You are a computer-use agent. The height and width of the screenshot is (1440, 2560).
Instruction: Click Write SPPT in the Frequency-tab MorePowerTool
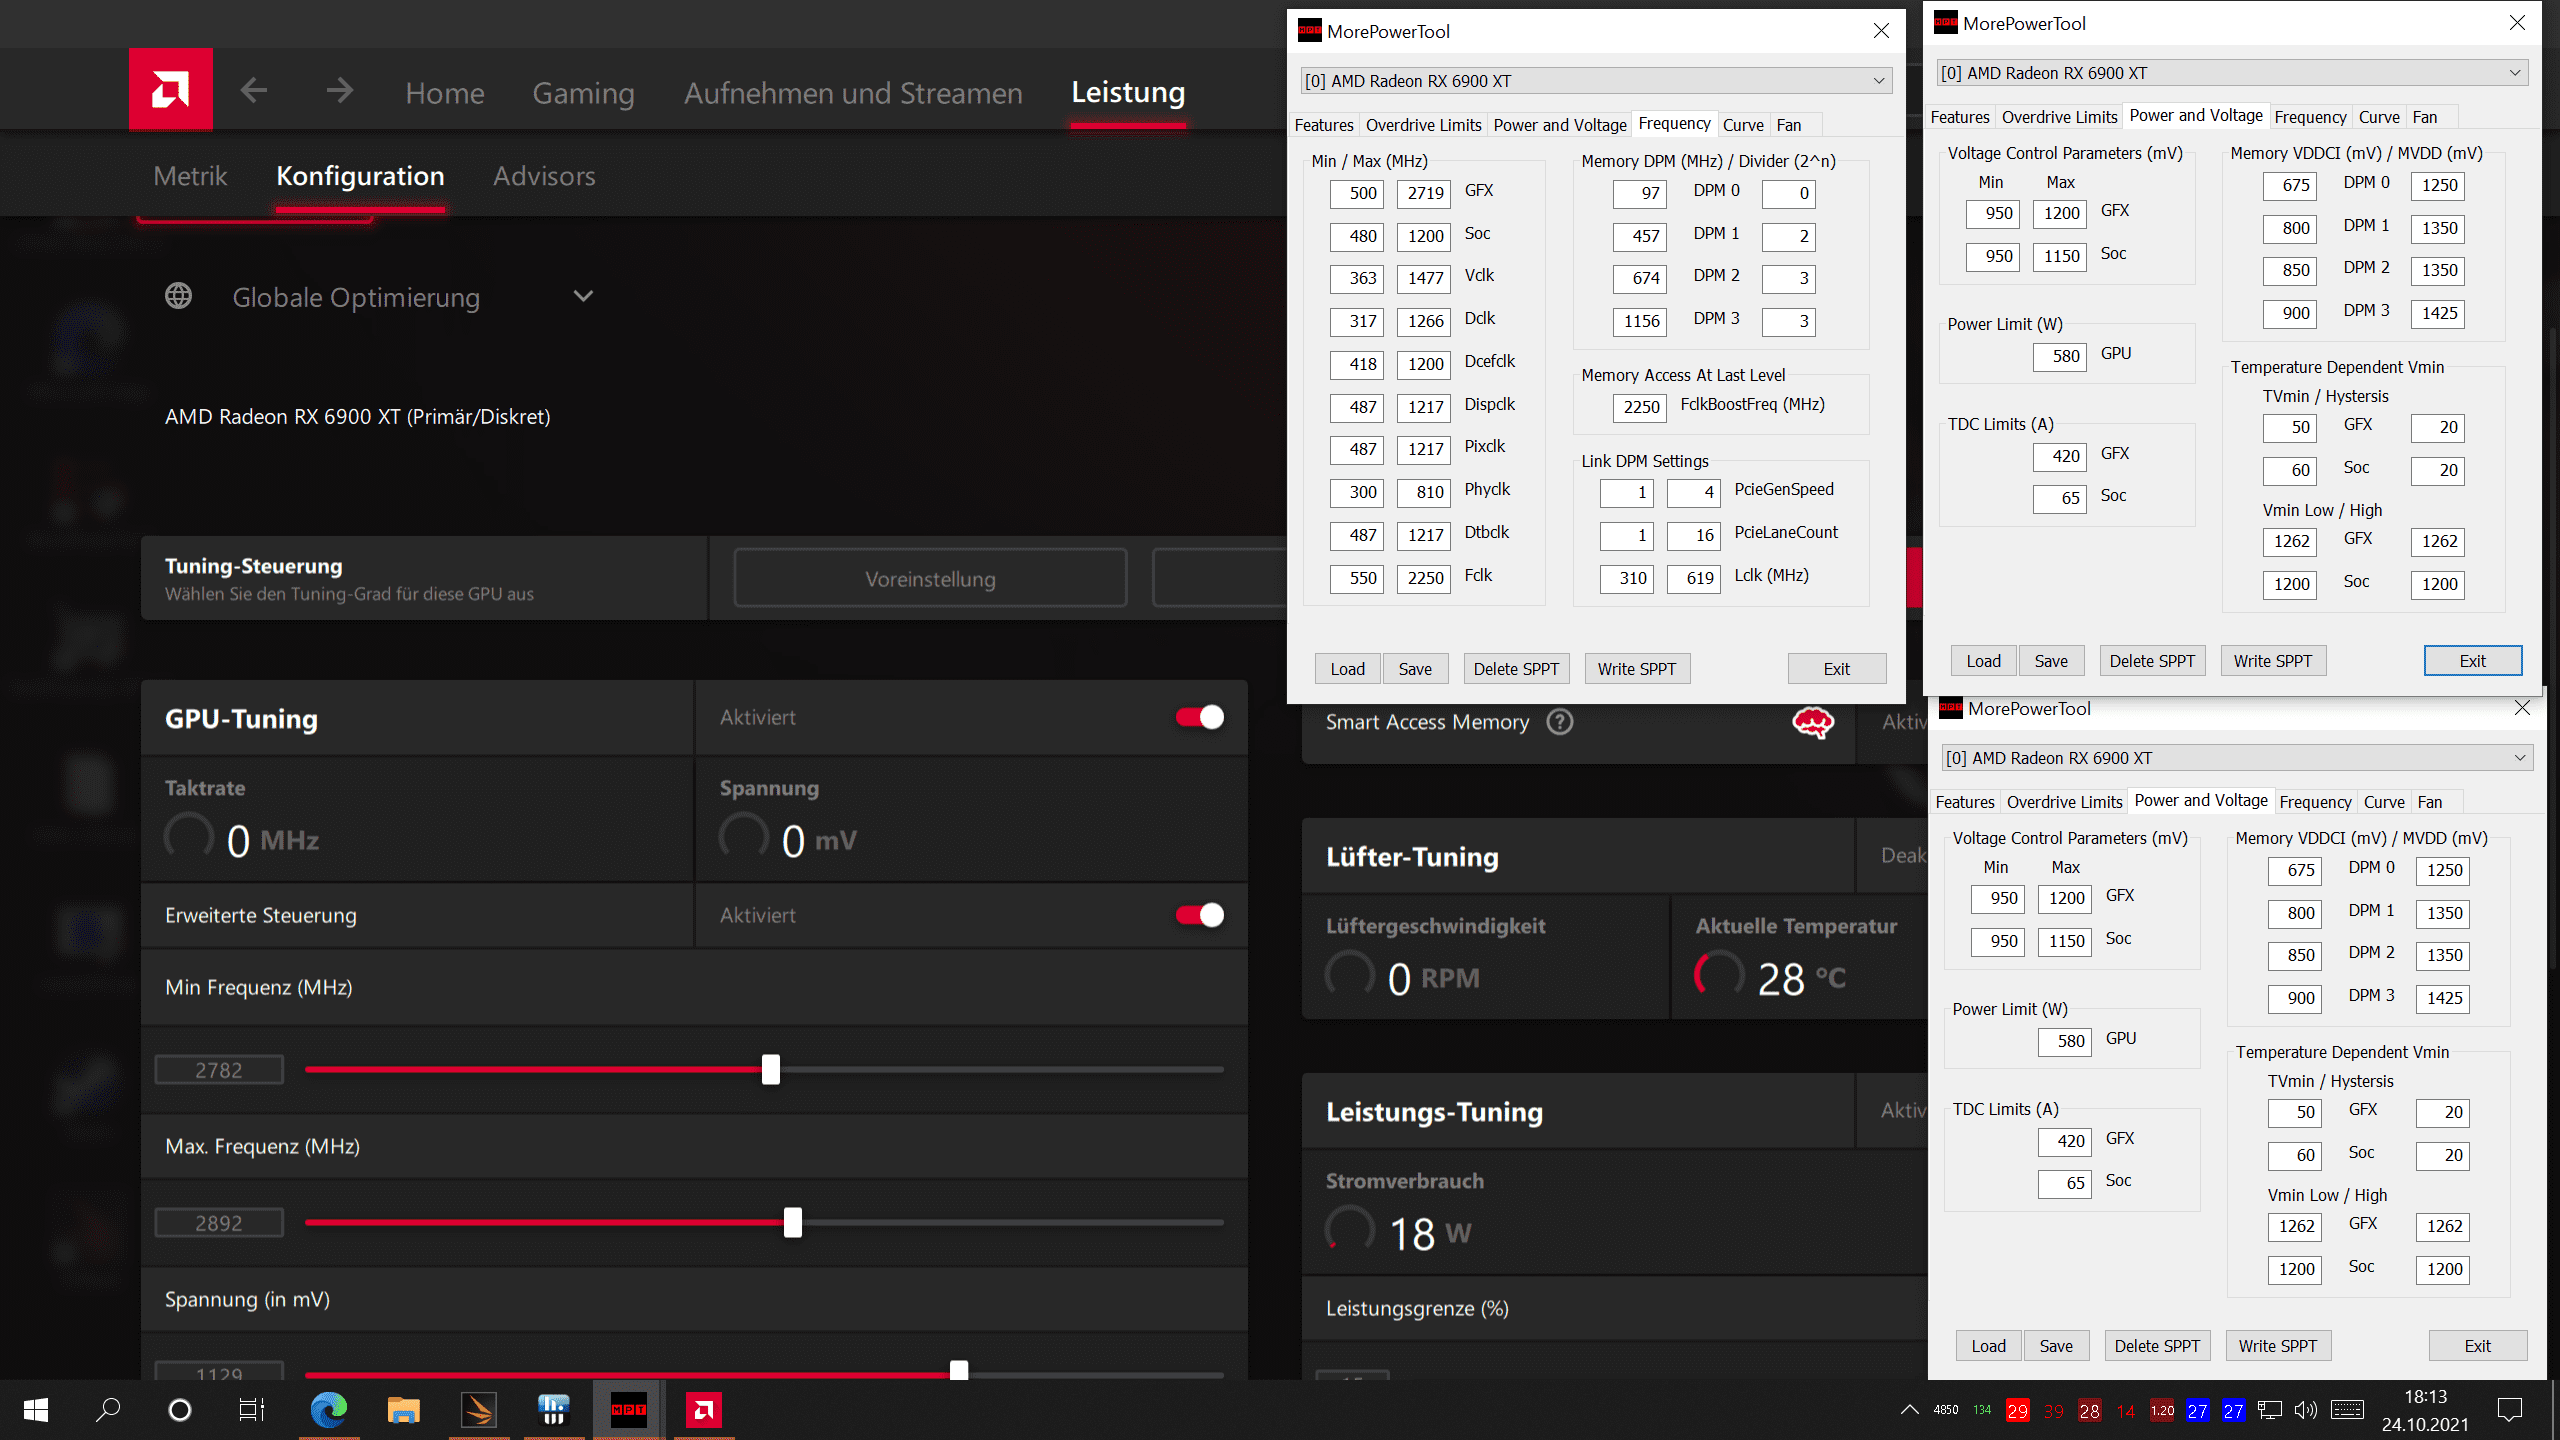pos(1637,669)
